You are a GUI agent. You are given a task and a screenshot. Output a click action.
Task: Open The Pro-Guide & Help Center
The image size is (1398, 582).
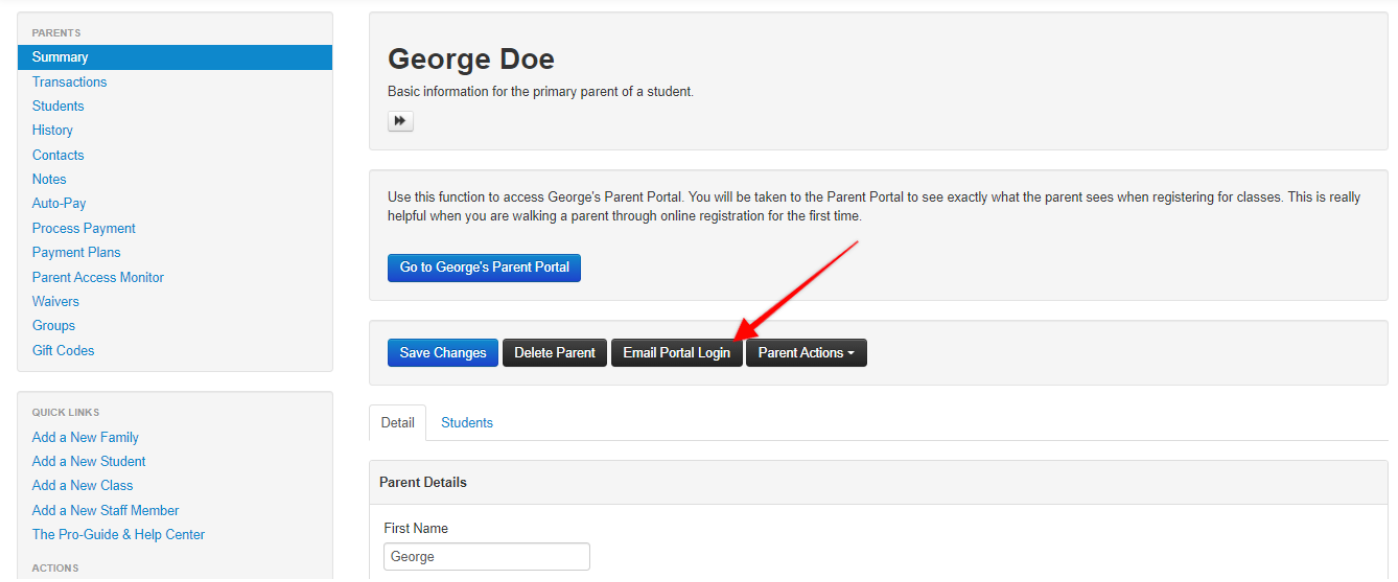point(118,534)
